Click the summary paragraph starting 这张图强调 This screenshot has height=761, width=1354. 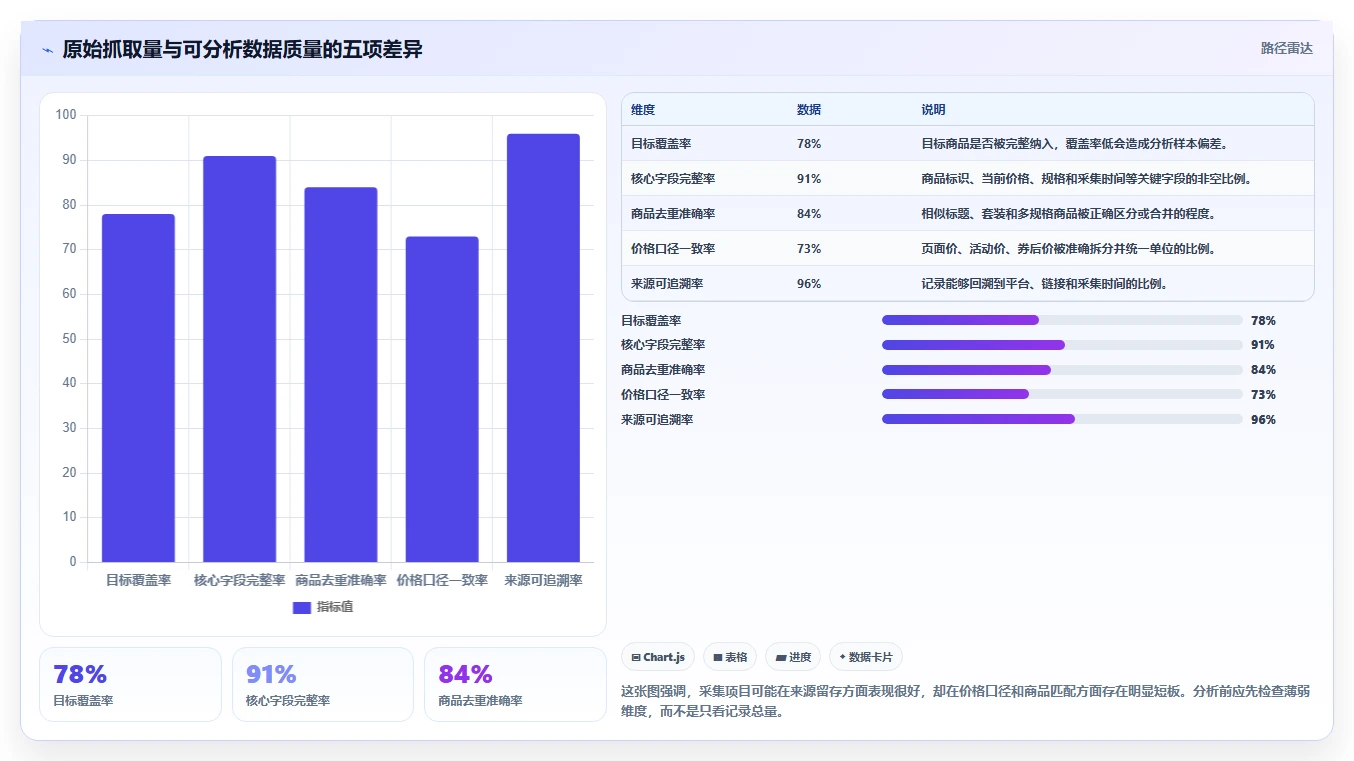tap(966, 702)
